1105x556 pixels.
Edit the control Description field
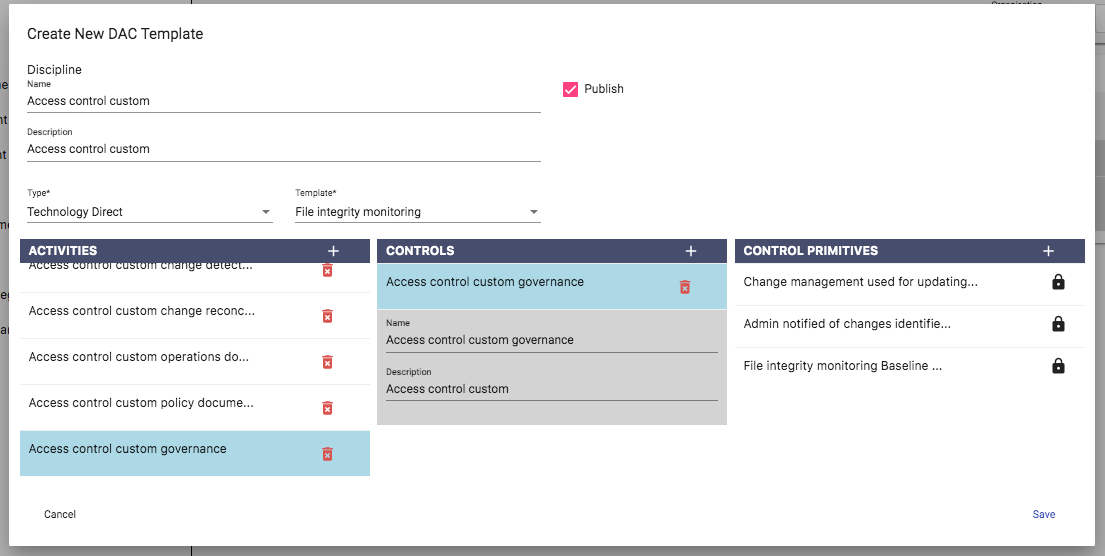[552, 389]
